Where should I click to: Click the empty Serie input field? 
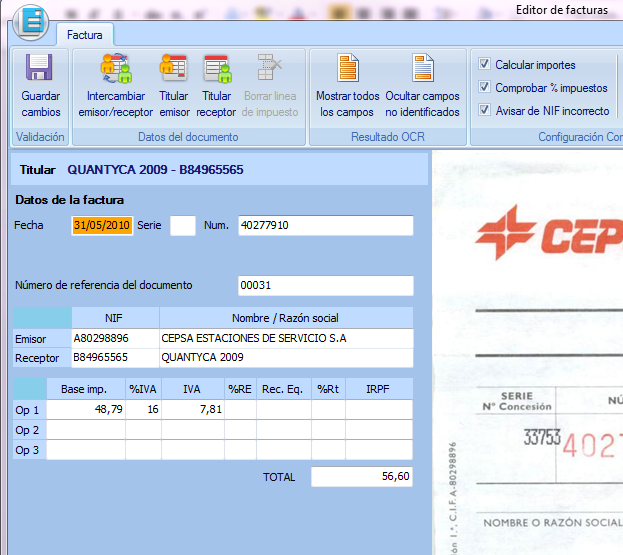click(x=183, y=225)
